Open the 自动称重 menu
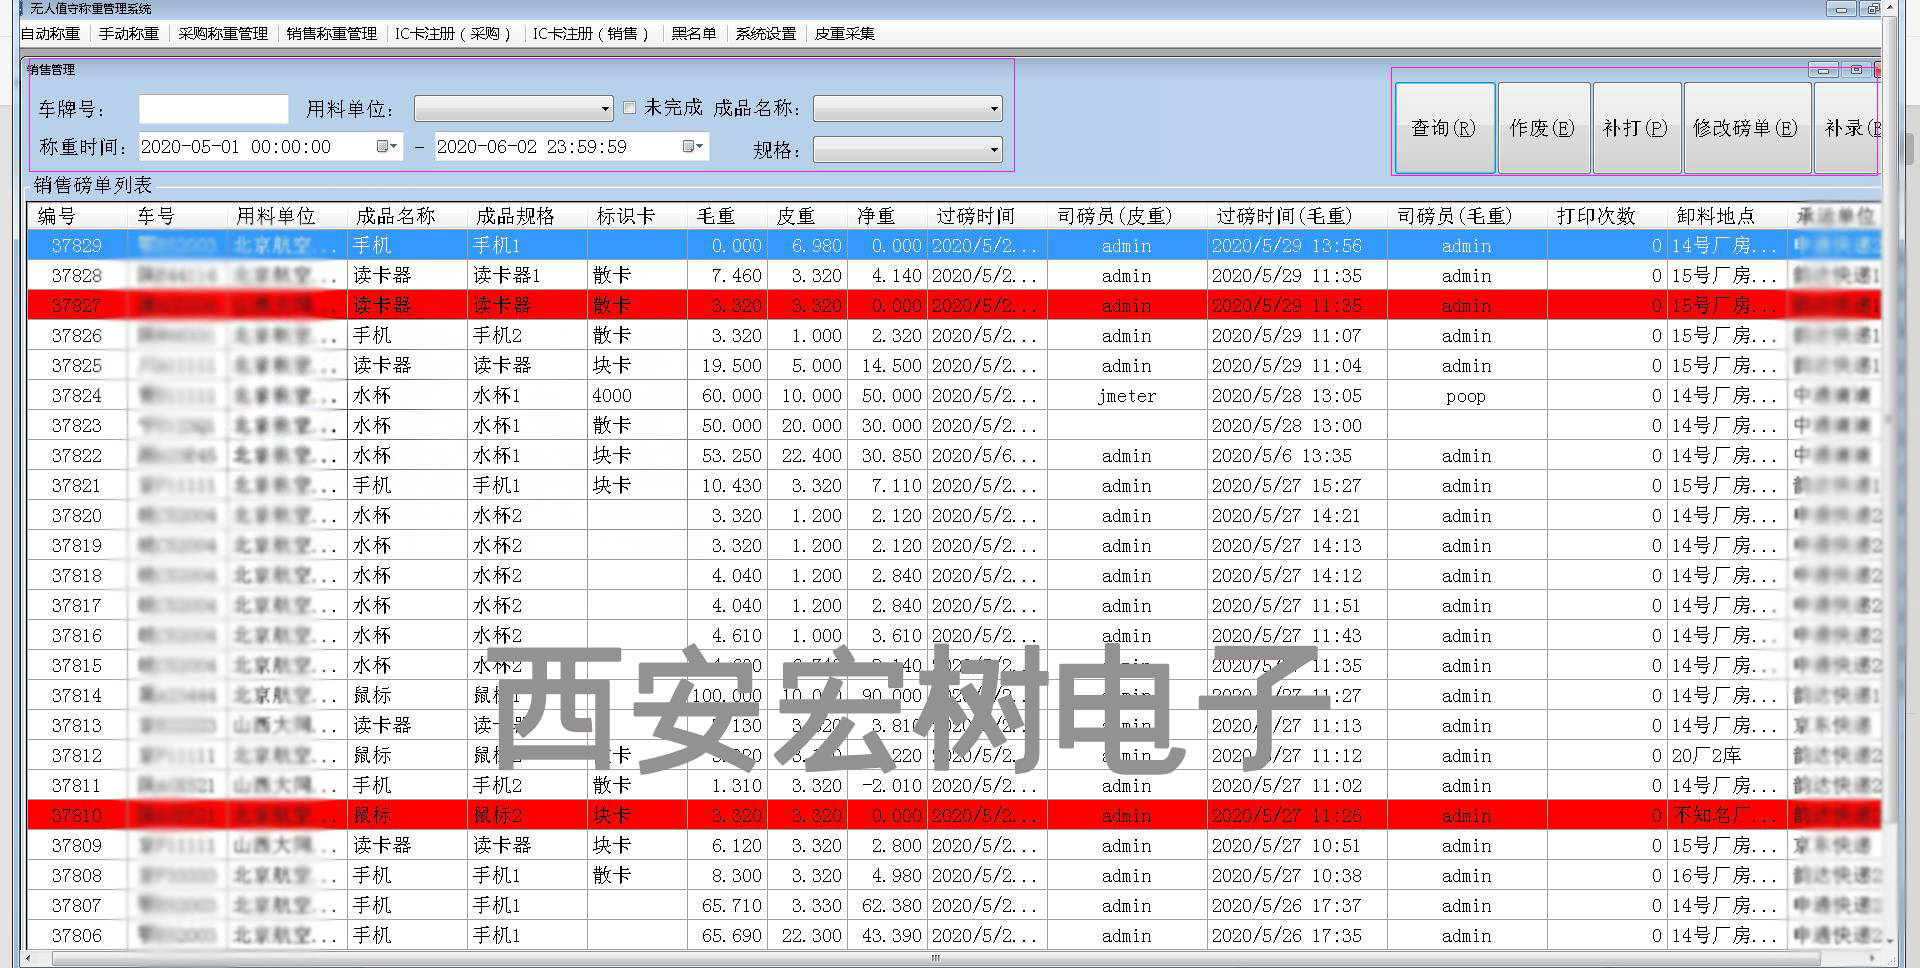1920x968 pixels. point(51,33)
